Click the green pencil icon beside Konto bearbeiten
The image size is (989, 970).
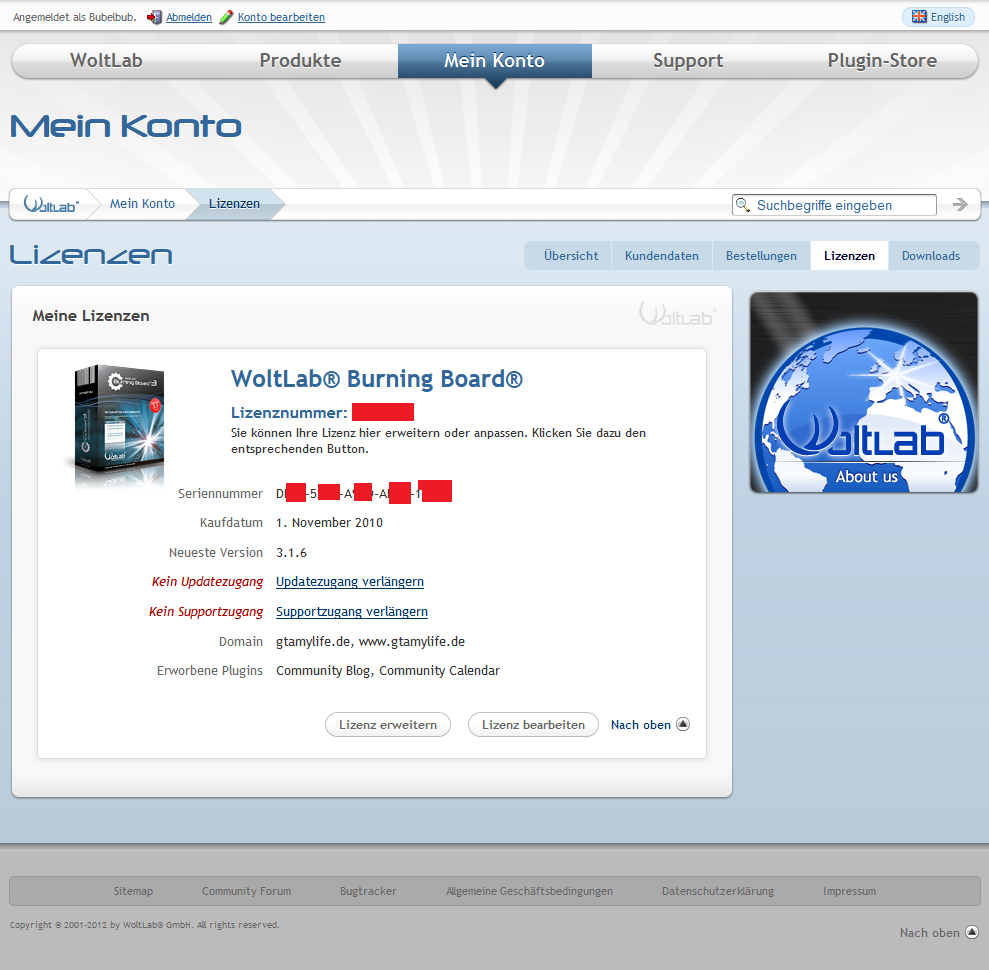pyautogui.click(x=226, y=18)
